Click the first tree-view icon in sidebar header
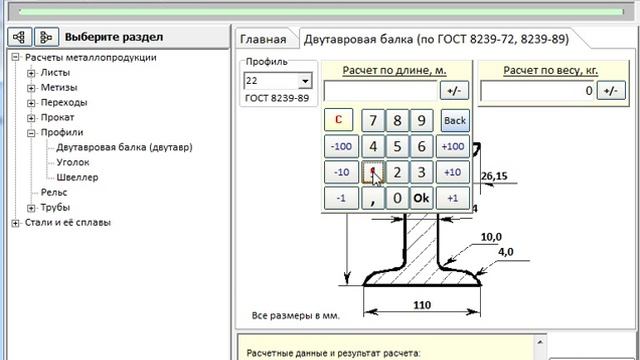The image size is (640, 360). click(19, 37)
